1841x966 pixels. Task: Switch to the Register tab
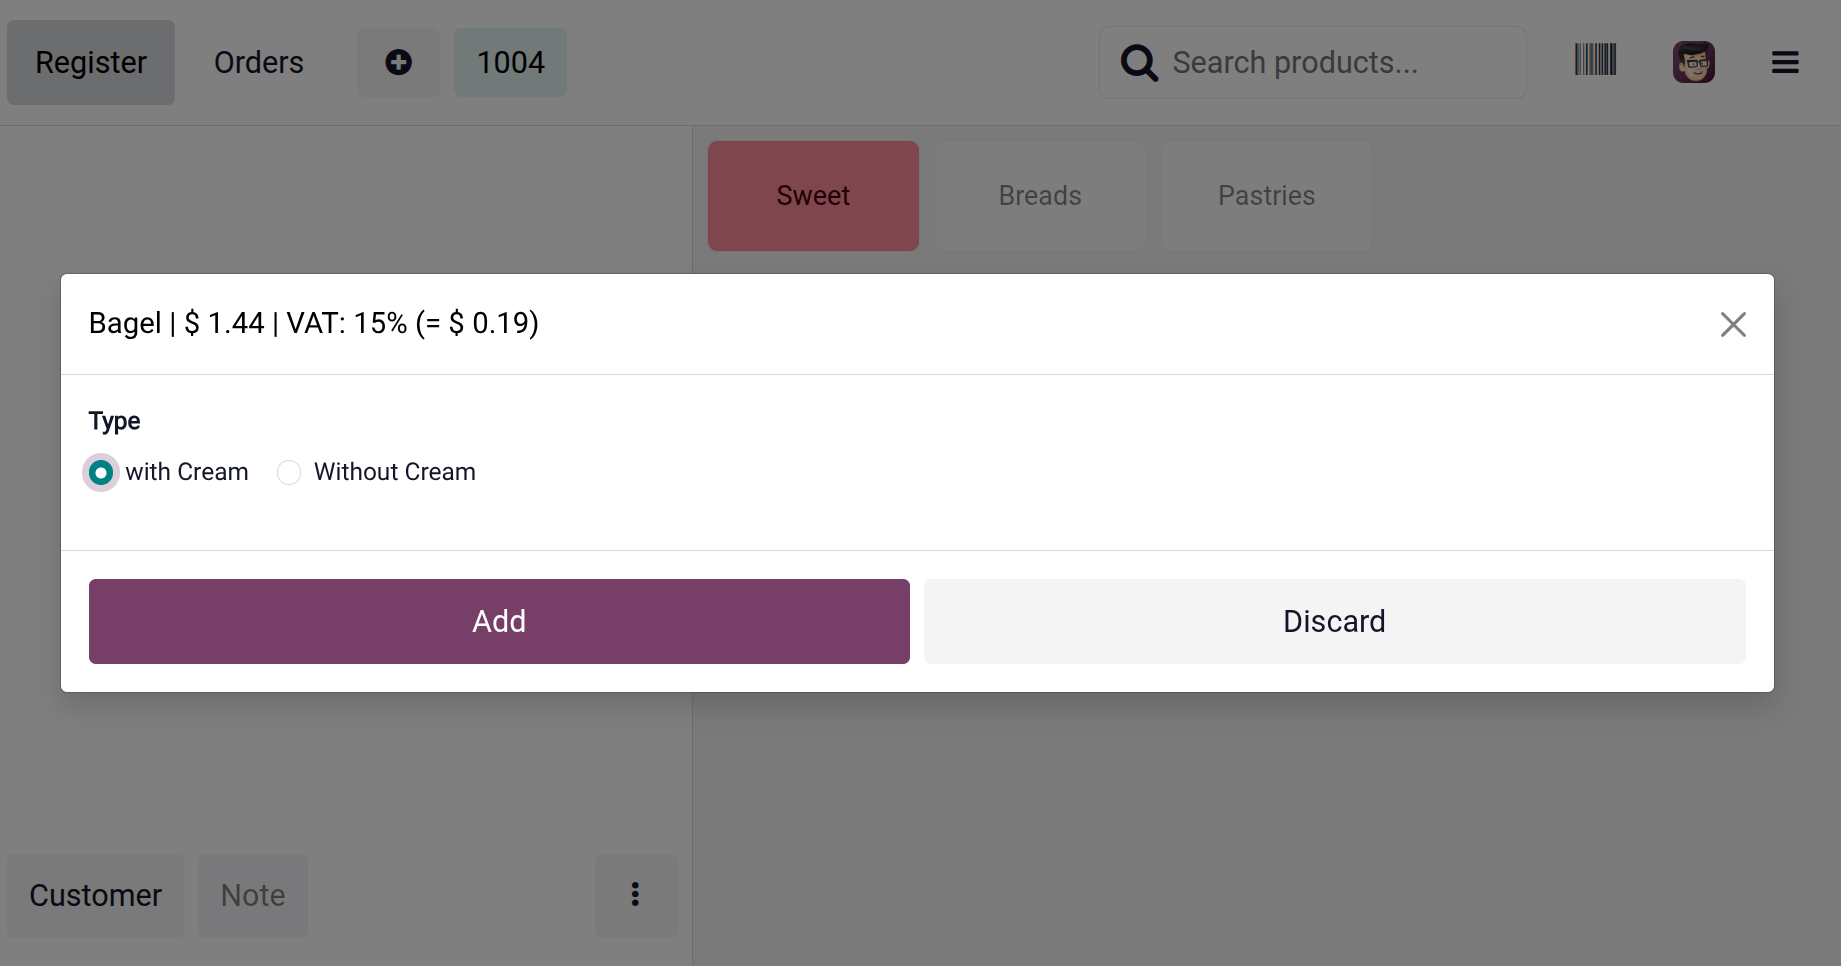click(91, 63)
